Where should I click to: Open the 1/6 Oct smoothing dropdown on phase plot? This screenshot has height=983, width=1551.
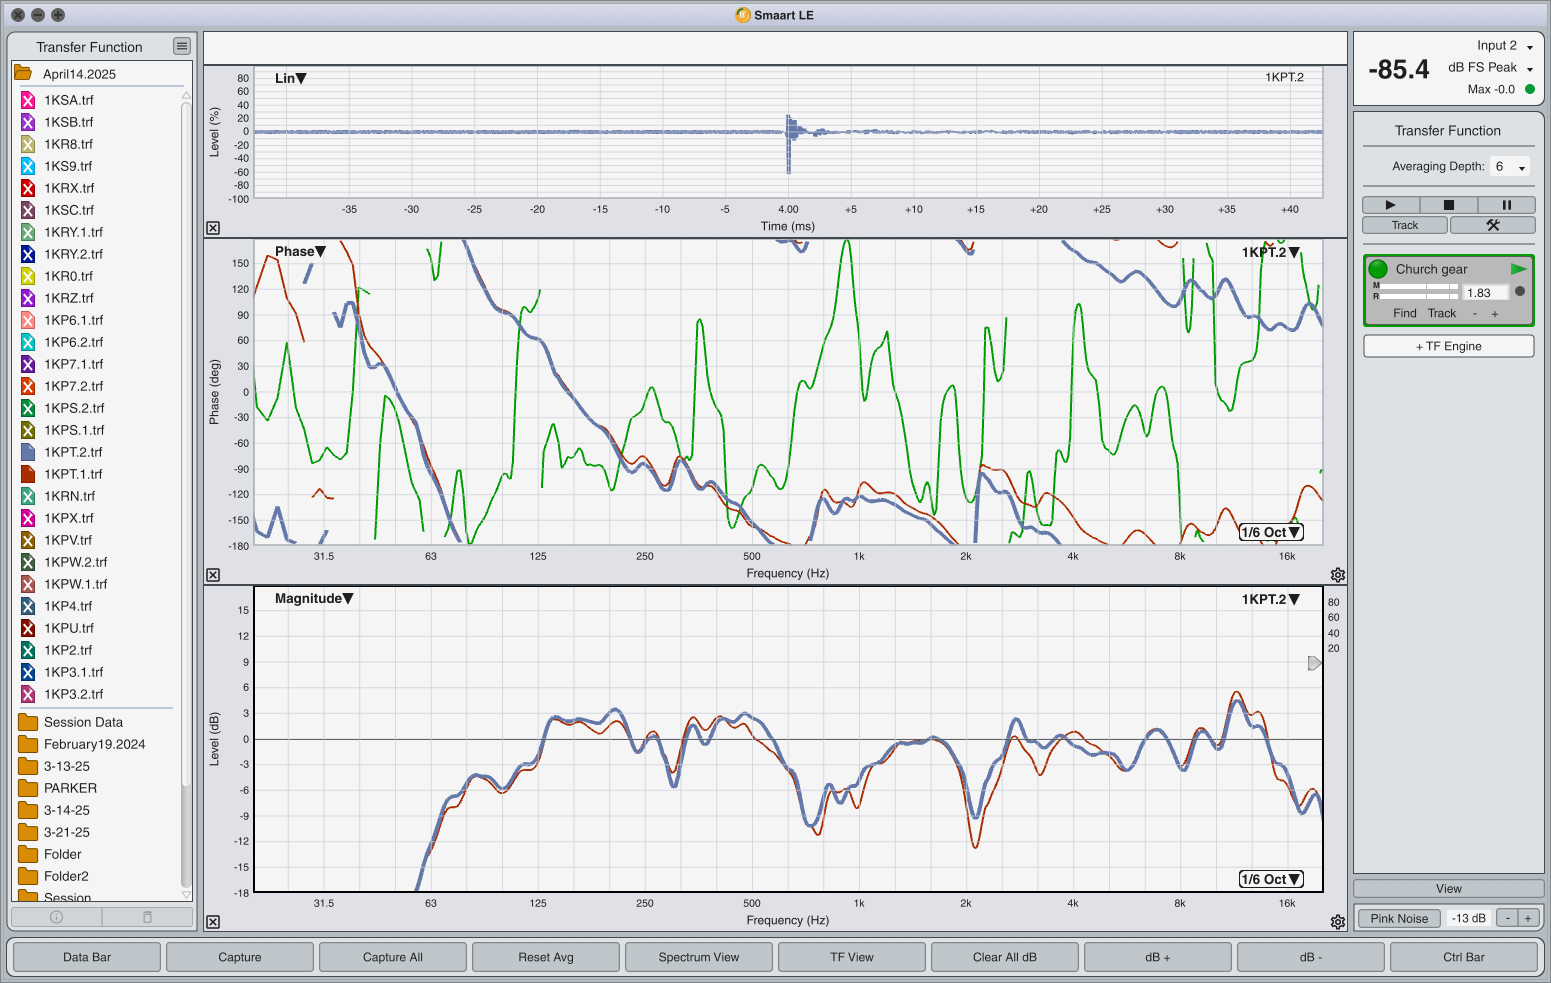(1271, 532)
